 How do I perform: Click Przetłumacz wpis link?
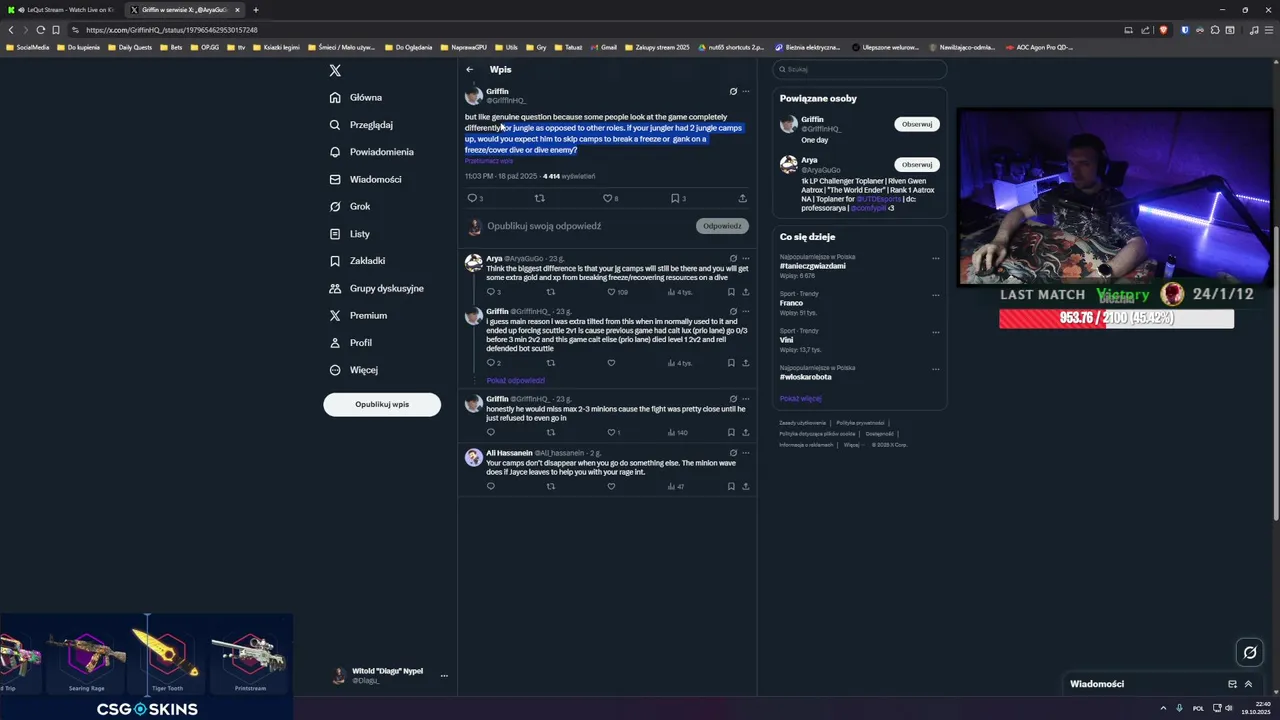[x=489, y=161]
